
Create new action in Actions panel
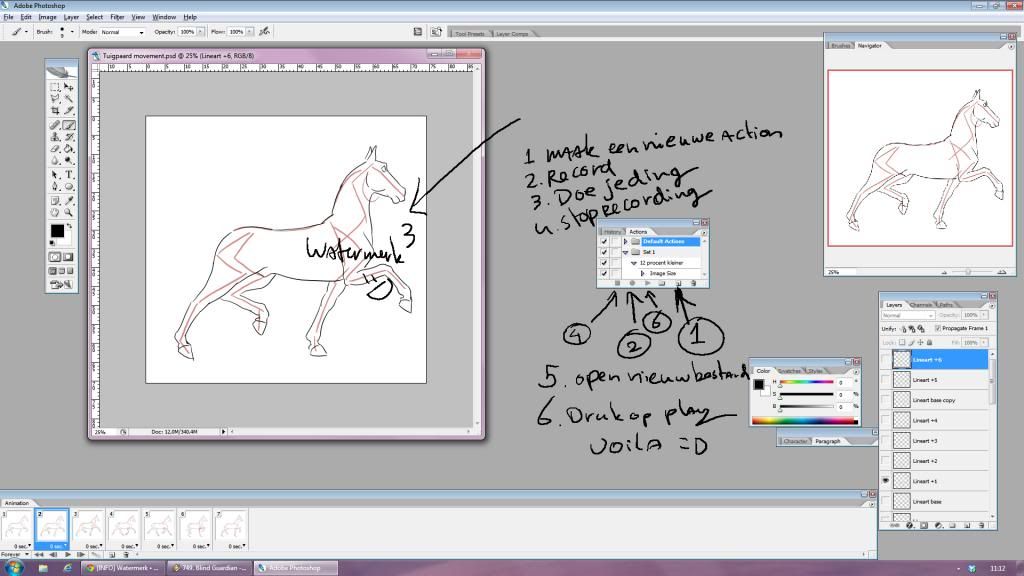click(x=678, y=284)
